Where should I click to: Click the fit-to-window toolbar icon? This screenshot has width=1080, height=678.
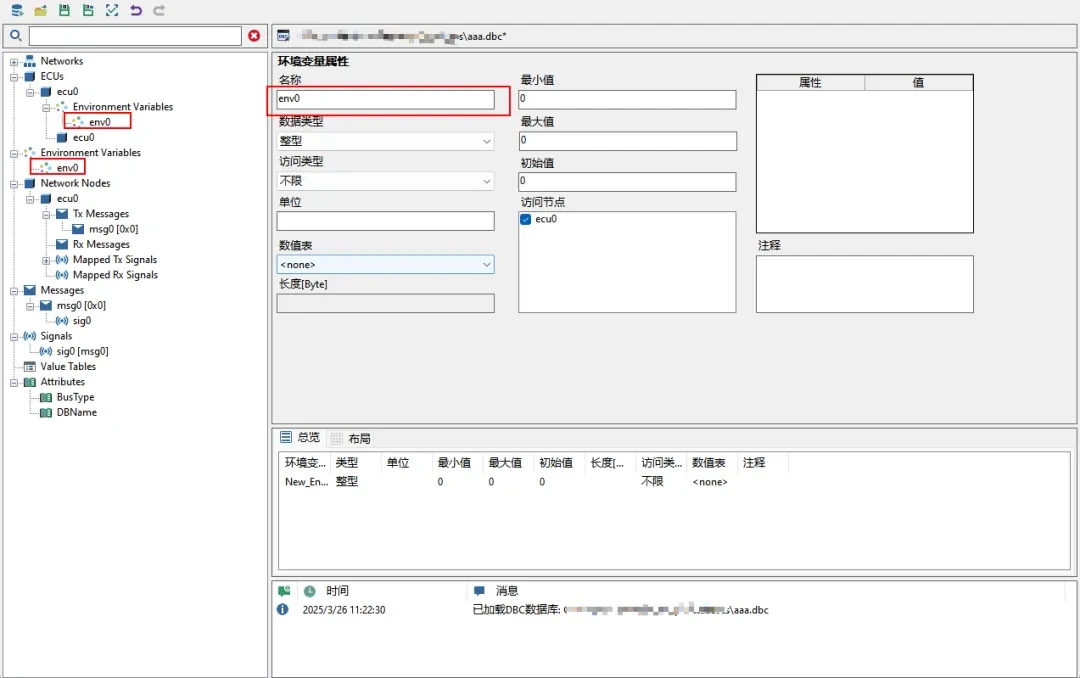coord(112,10)
